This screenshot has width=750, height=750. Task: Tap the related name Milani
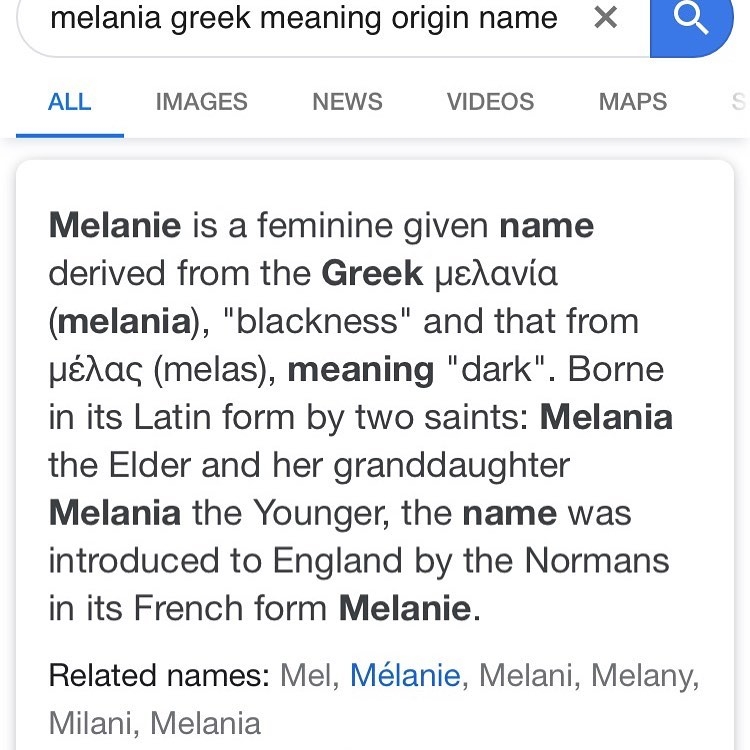[90, 723]
